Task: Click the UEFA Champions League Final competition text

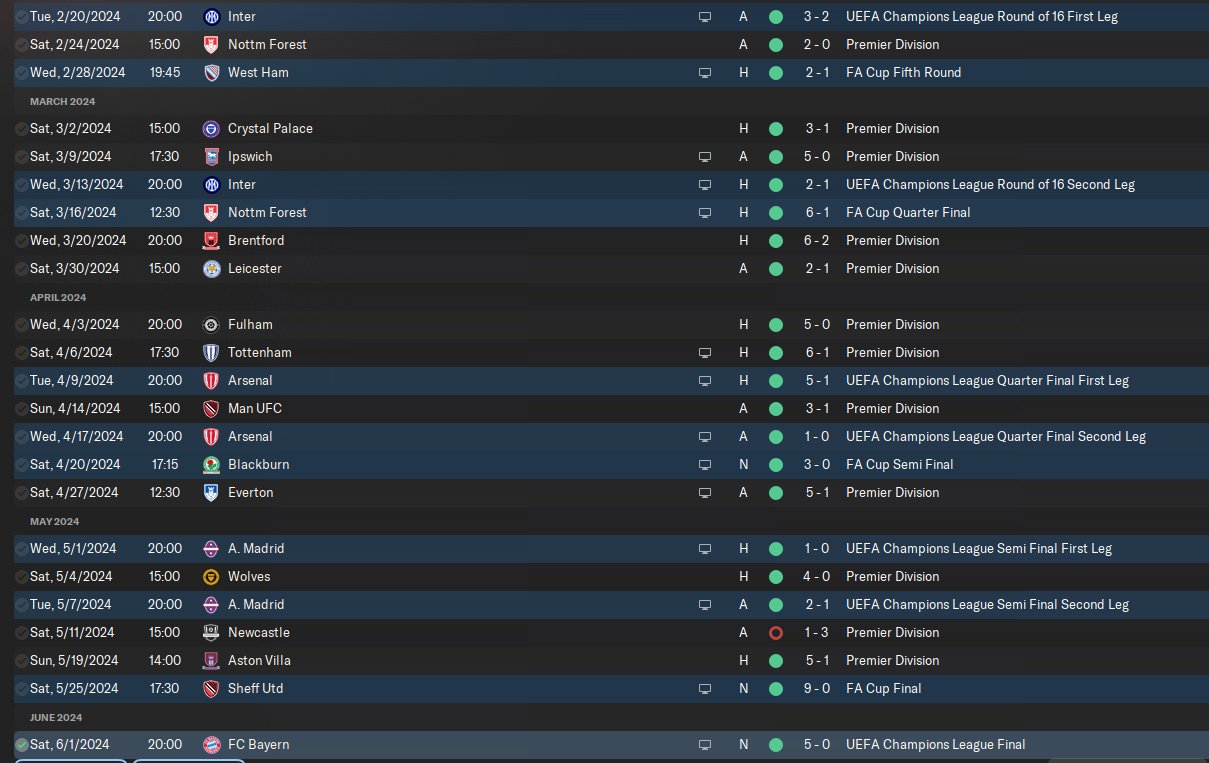Action: 935,744
